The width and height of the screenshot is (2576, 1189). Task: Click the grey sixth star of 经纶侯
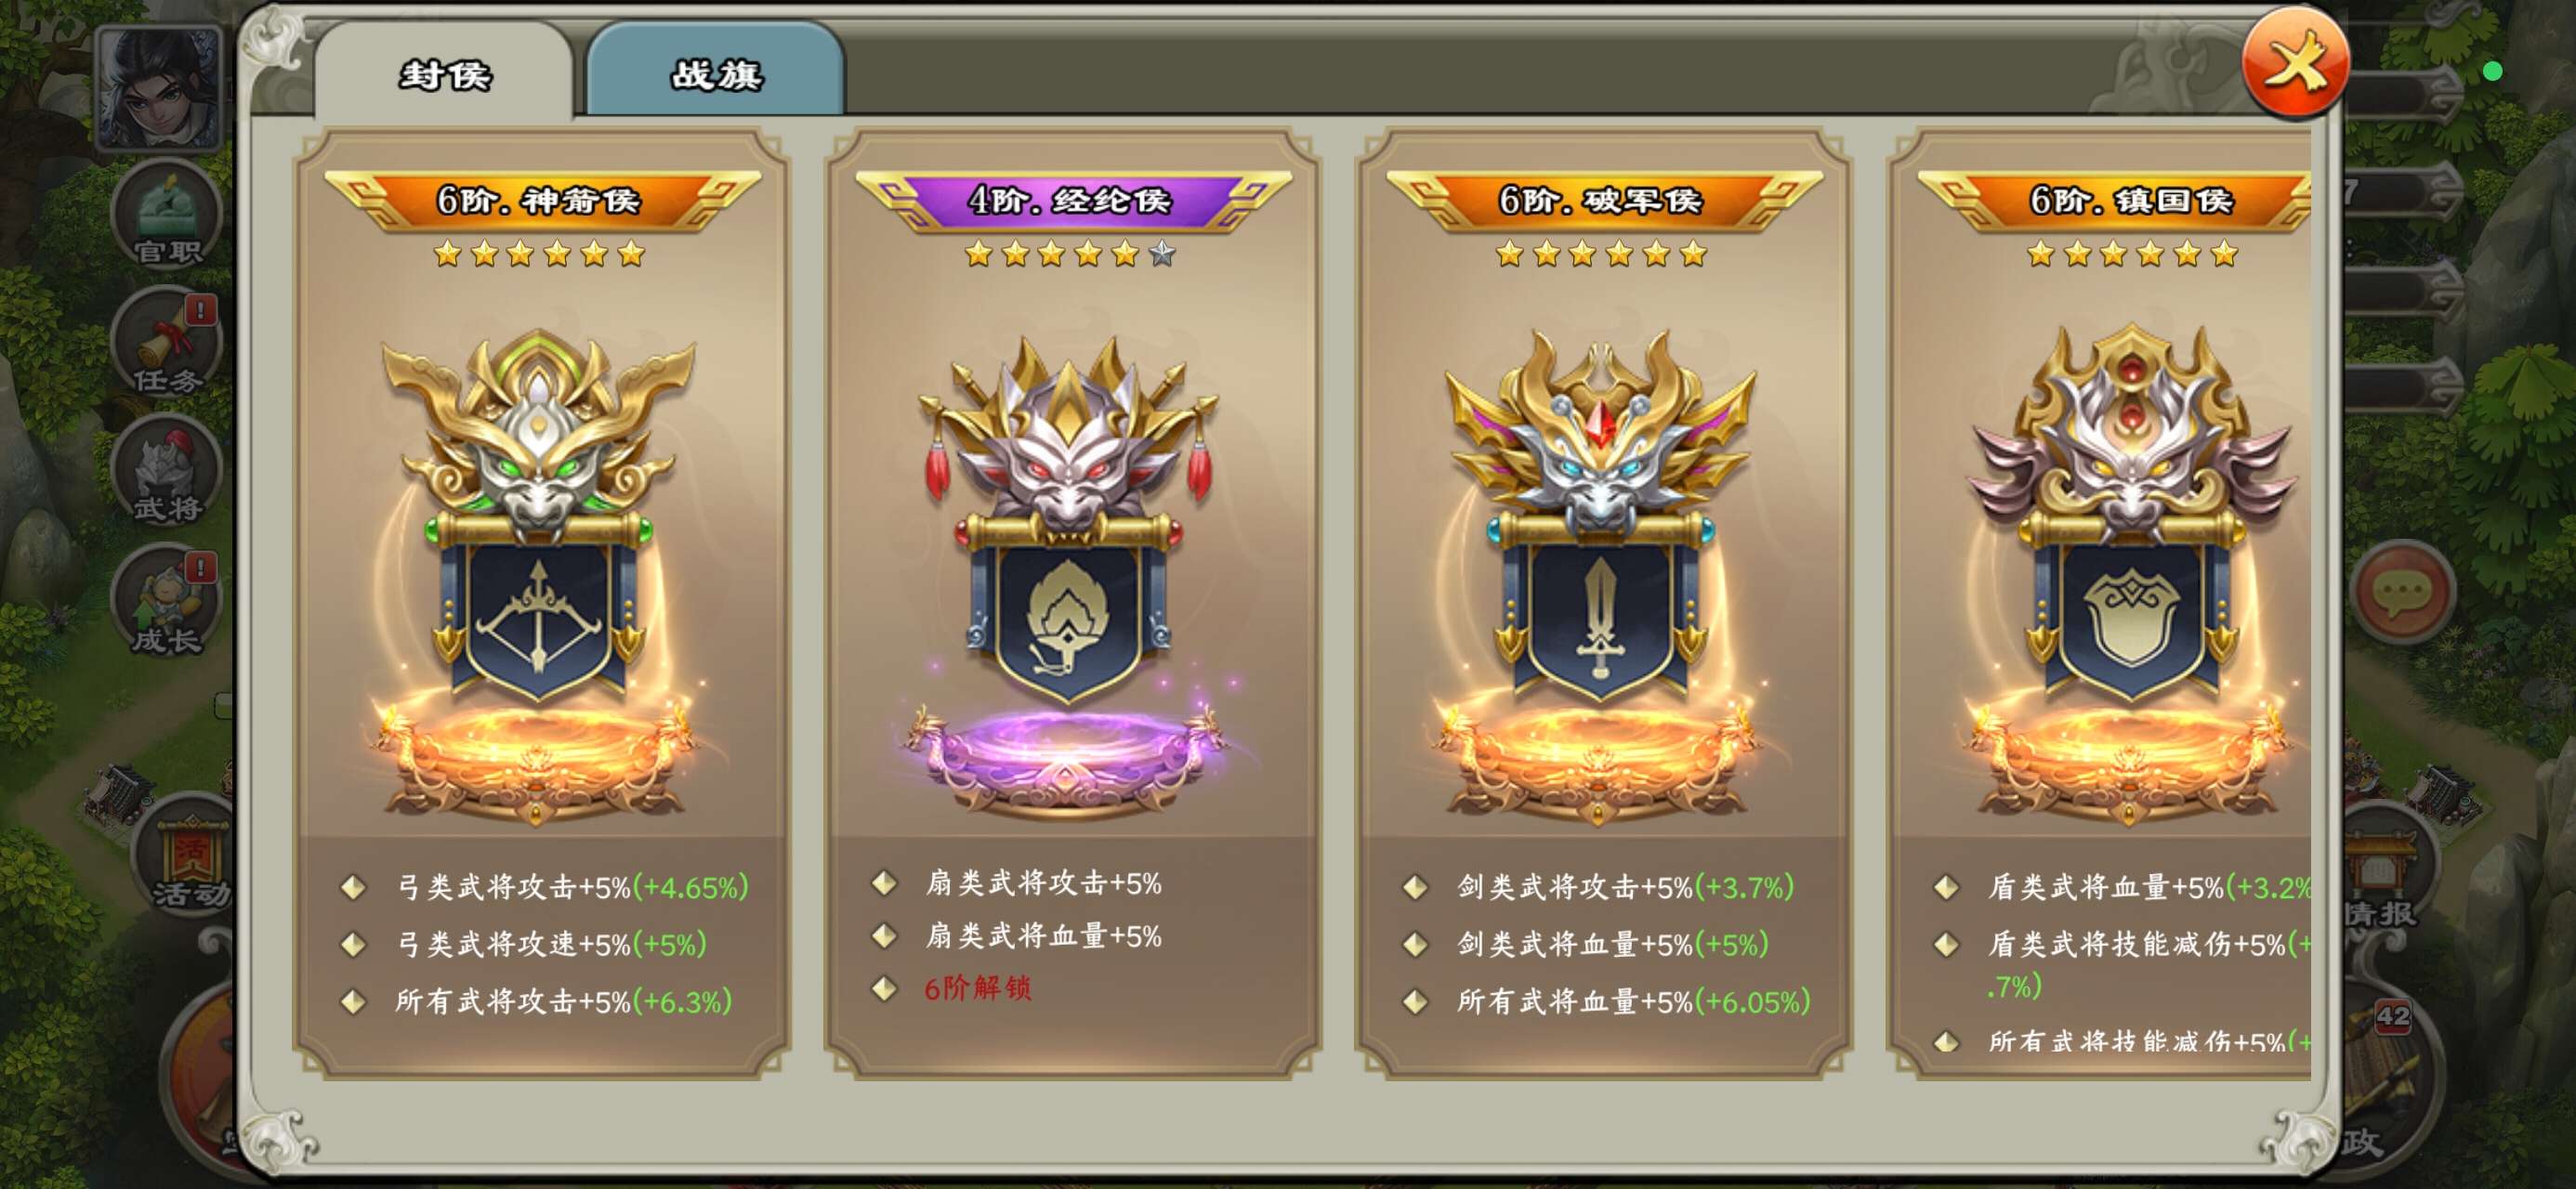1162,254
